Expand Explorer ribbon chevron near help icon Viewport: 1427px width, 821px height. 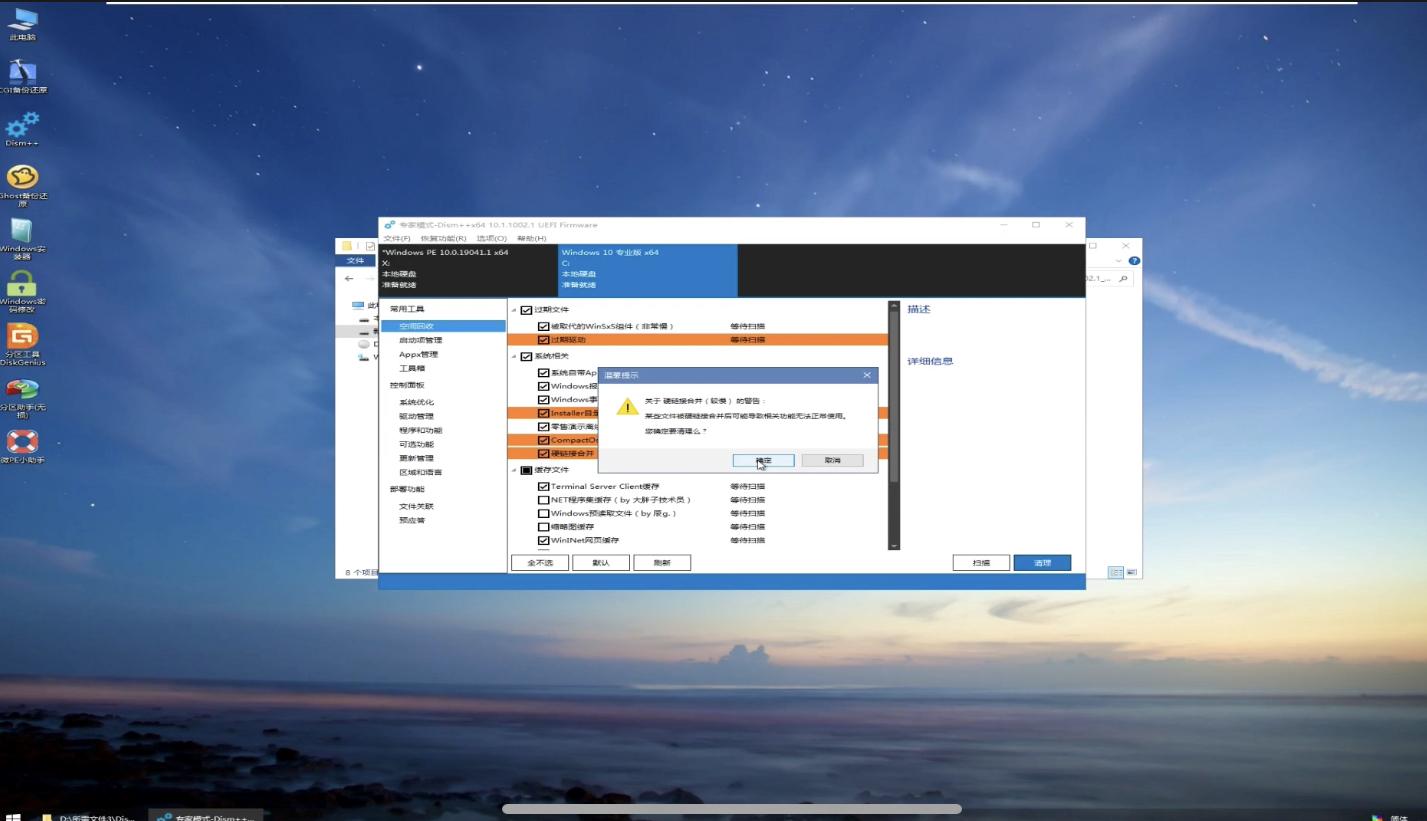tap(1118, 261)
